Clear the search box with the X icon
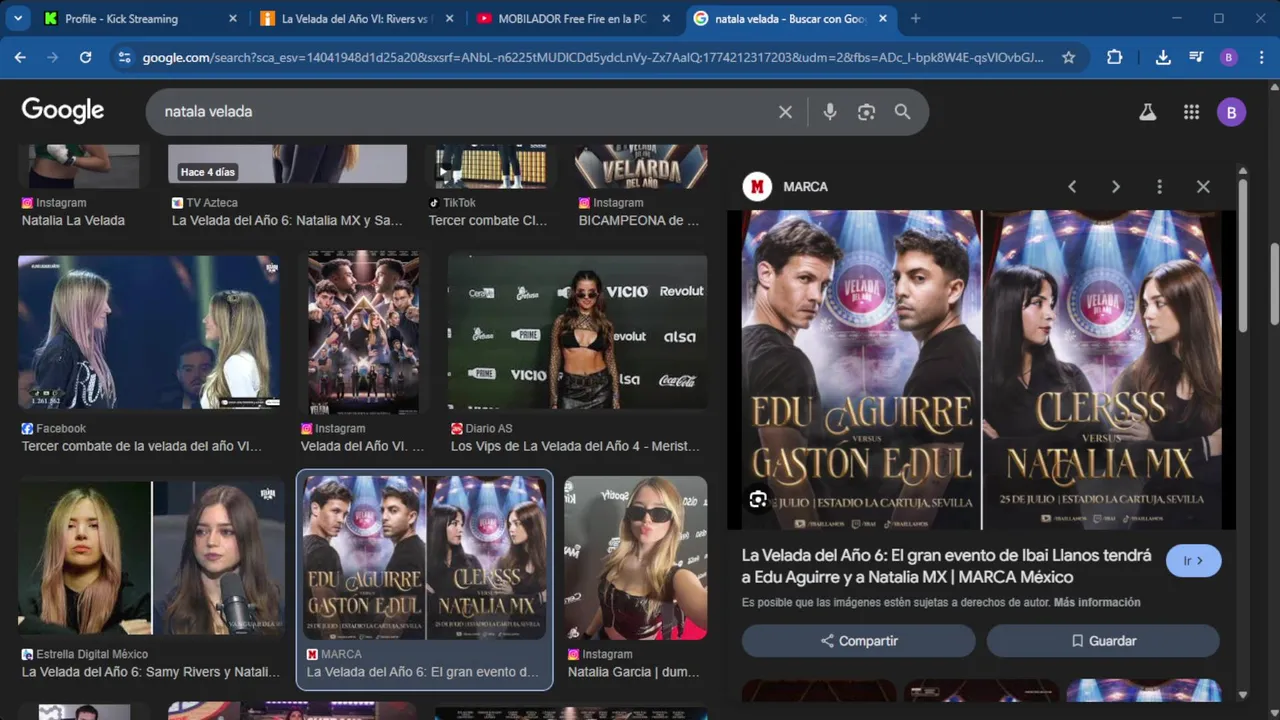The image size is (1280, 720). [x=785, y=112]
